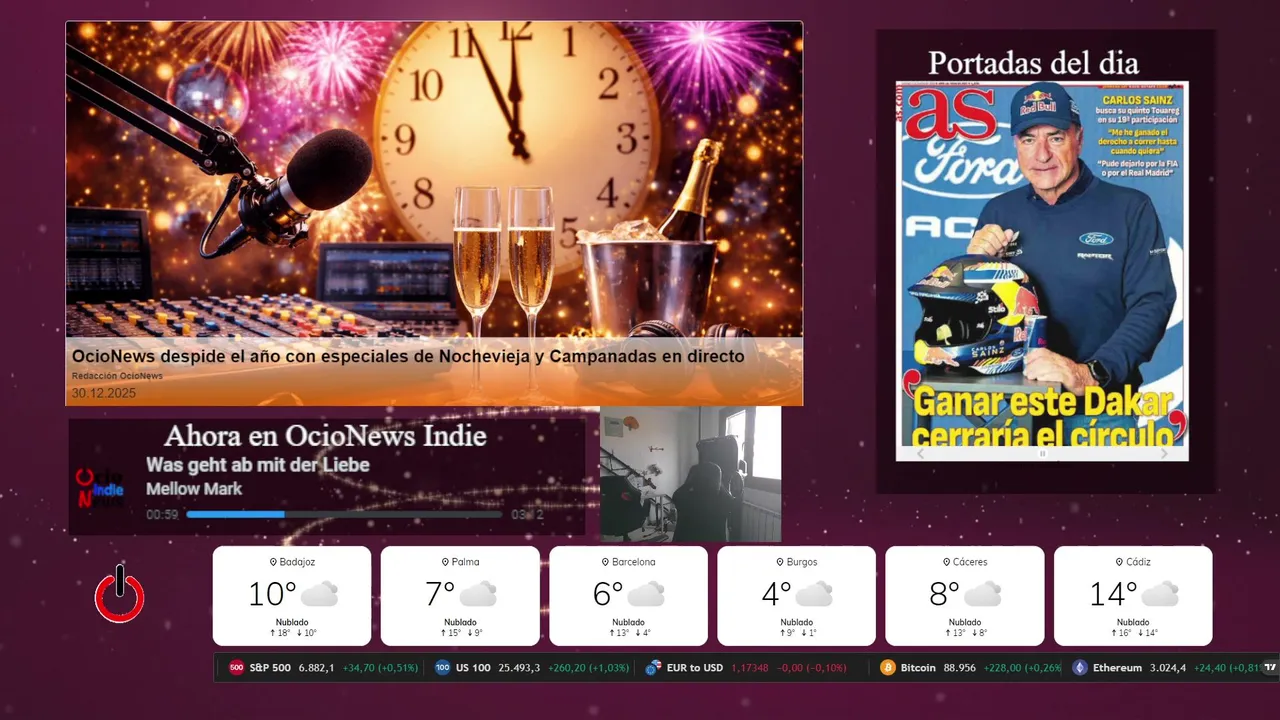Click the webcam video feed thumbnail
1280x720 pixels.
click(x=690, y=474)
